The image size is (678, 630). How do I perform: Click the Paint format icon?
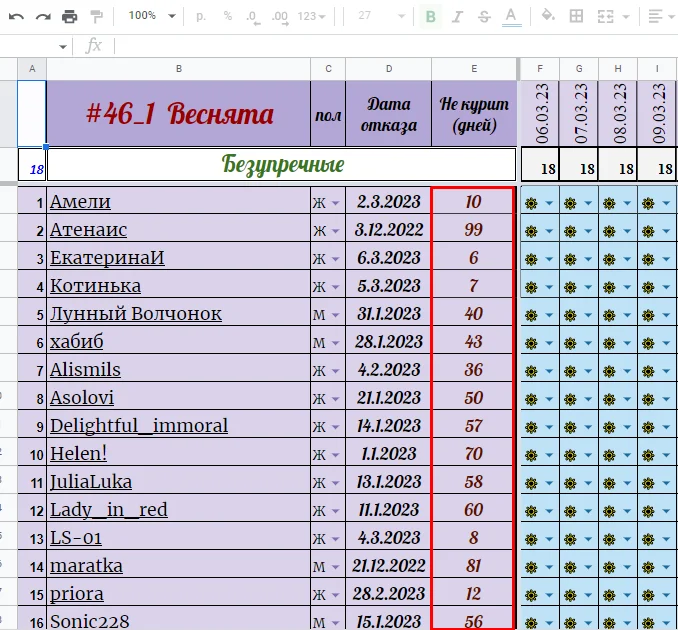[x=96, y=16]
